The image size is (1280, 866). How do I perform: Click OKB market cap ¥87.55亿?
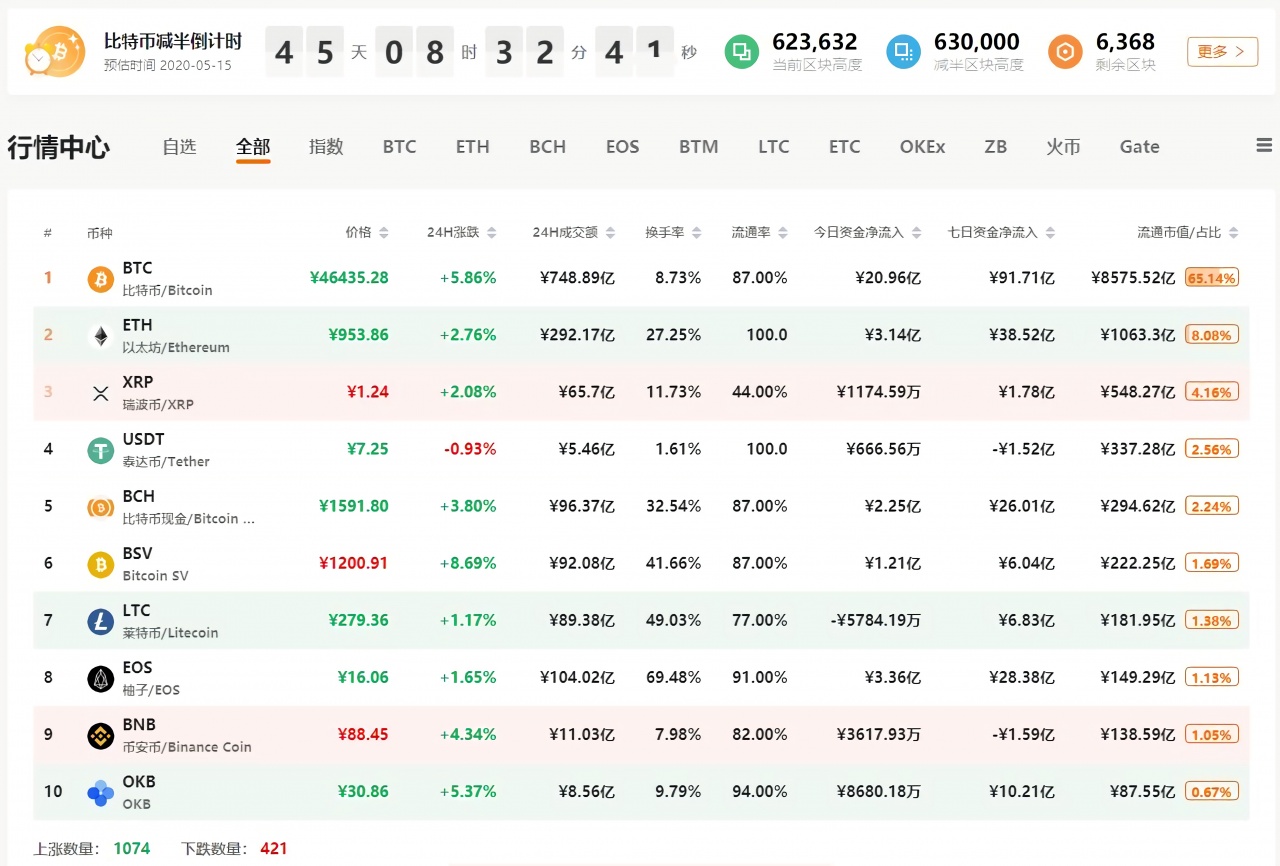click(1142, 791)
